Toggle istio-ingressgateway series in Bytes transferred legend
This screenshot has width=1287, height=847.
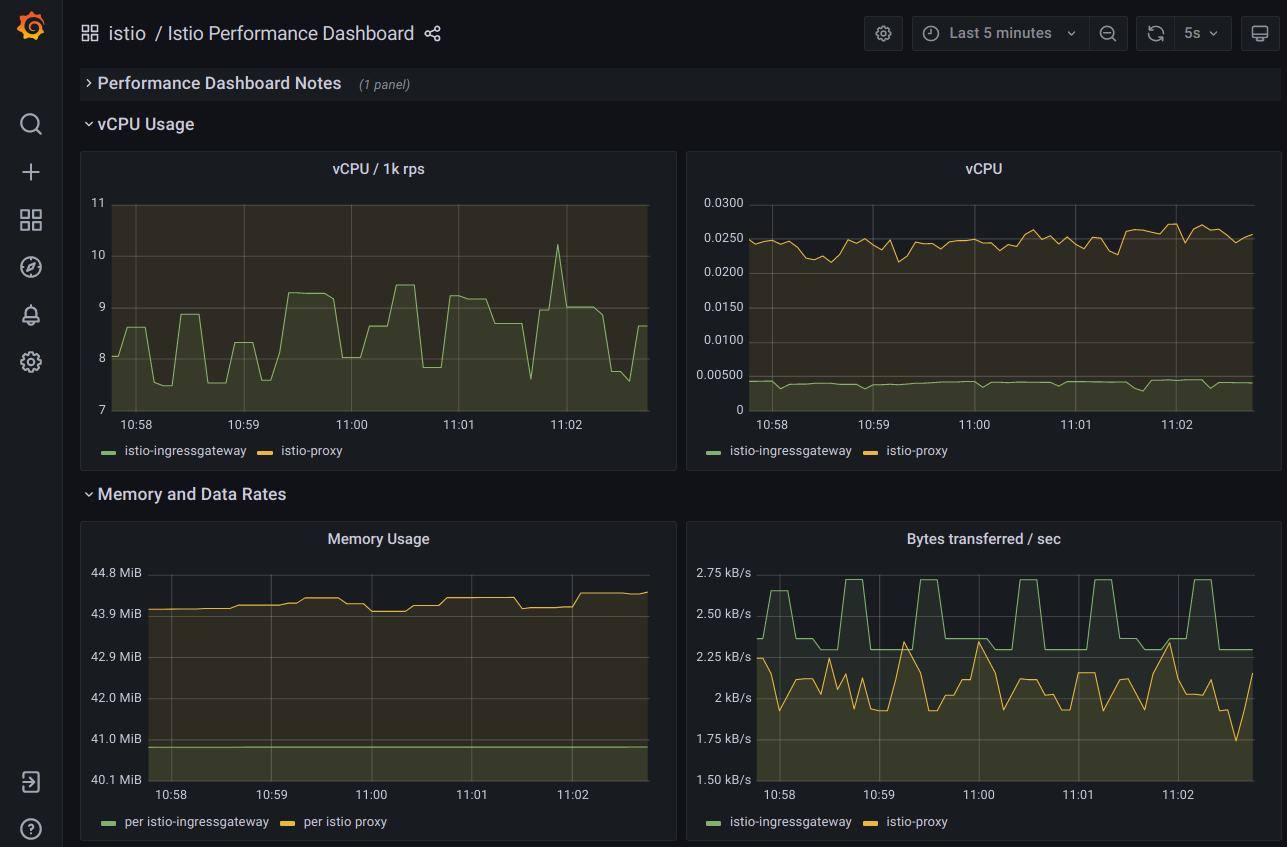tap(791, 822)
